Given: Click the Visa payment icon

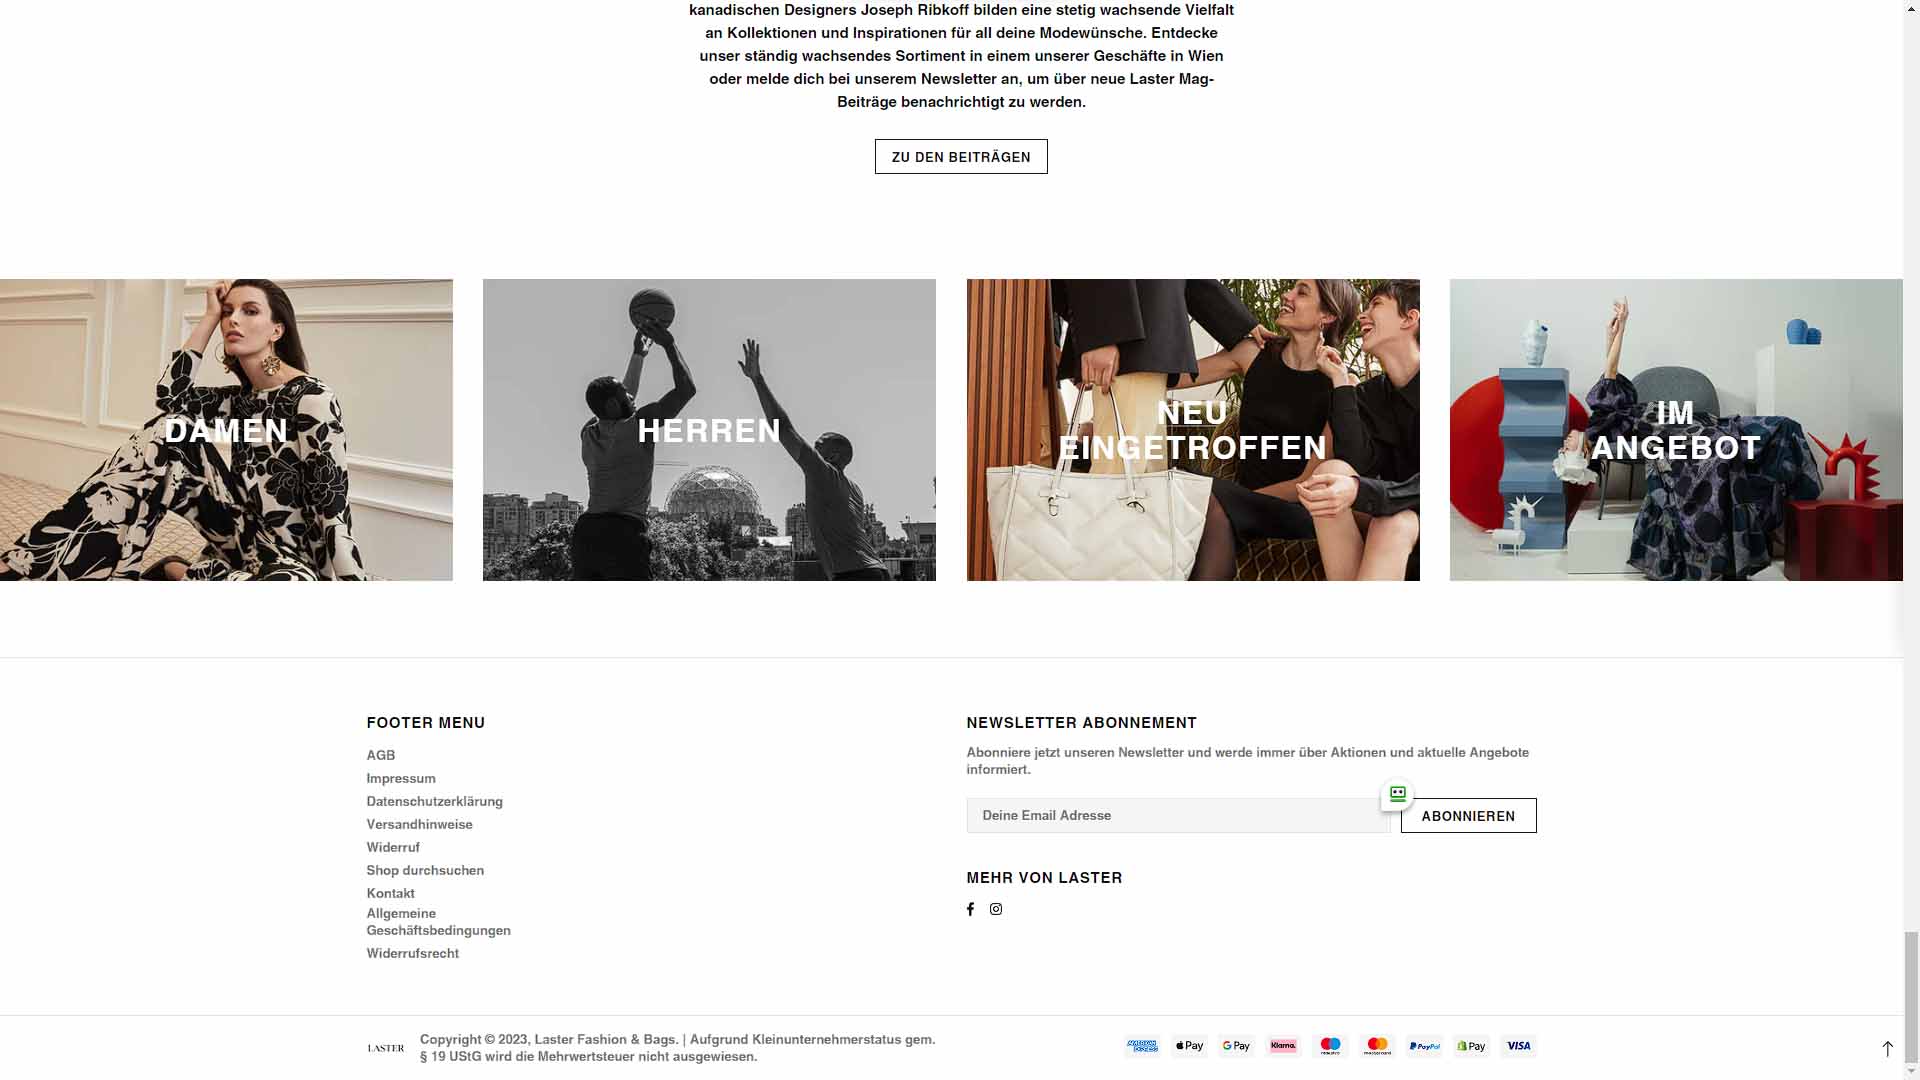Looking at the screenshot, I should point(1518,1046).
